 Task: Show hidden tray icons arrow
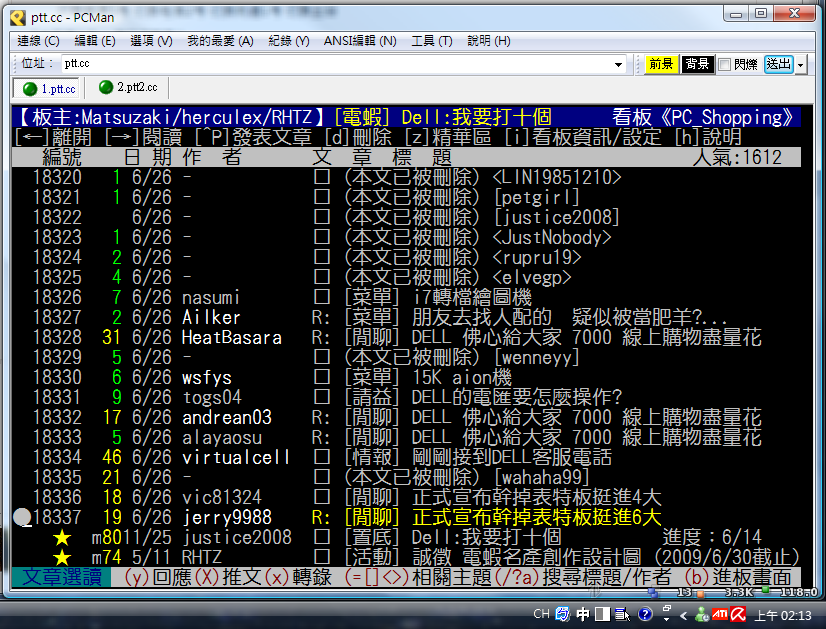684,615
